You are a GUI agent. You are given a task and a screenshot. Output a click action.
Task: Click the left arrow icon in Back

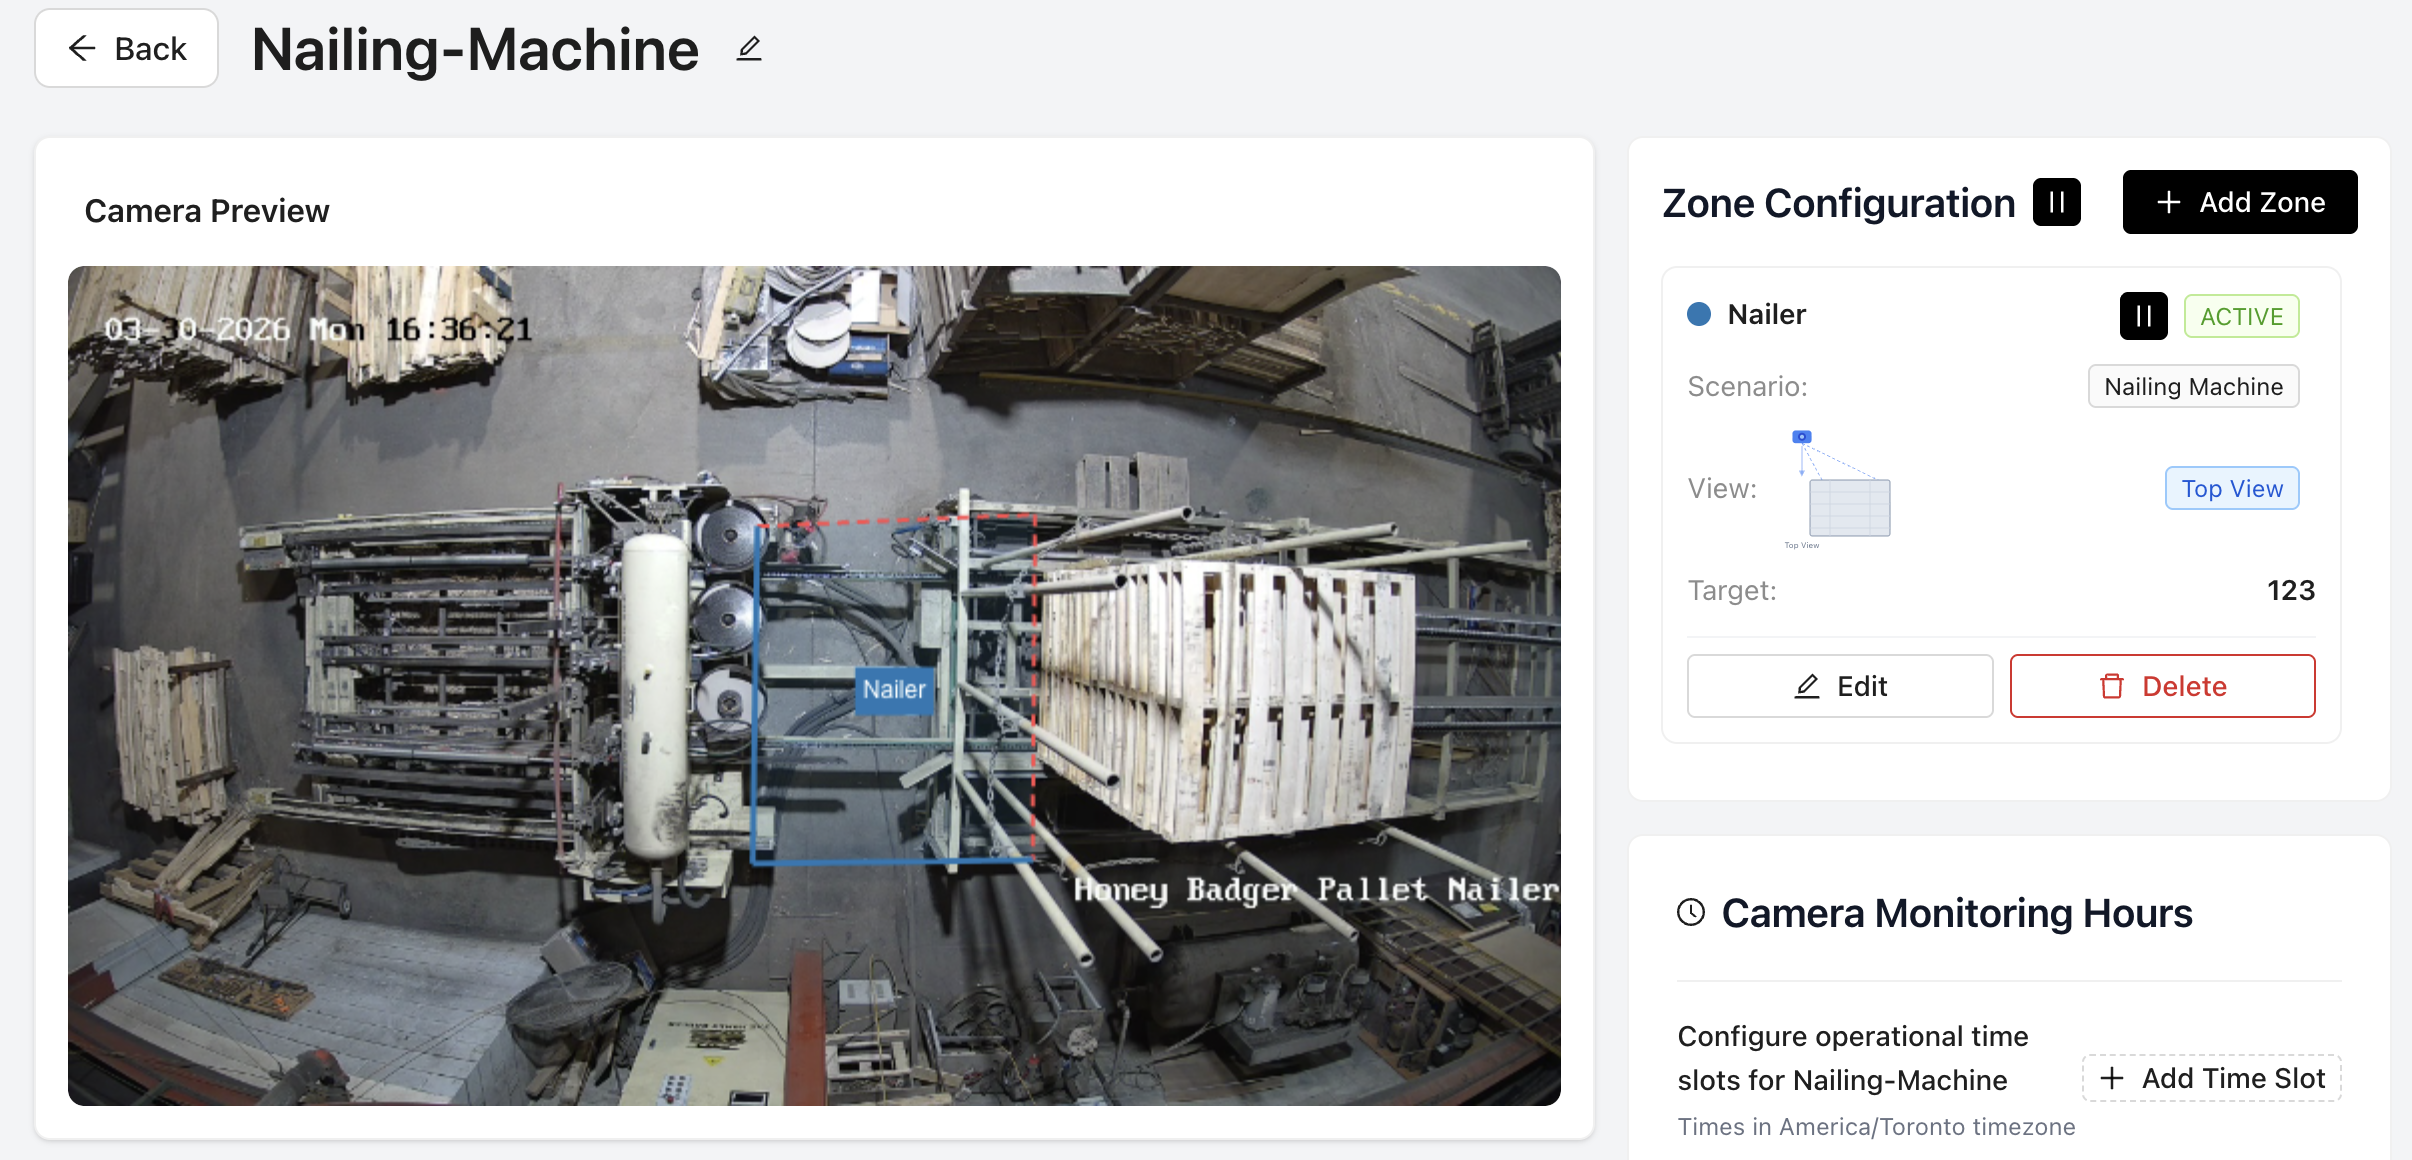pos(82,48)
